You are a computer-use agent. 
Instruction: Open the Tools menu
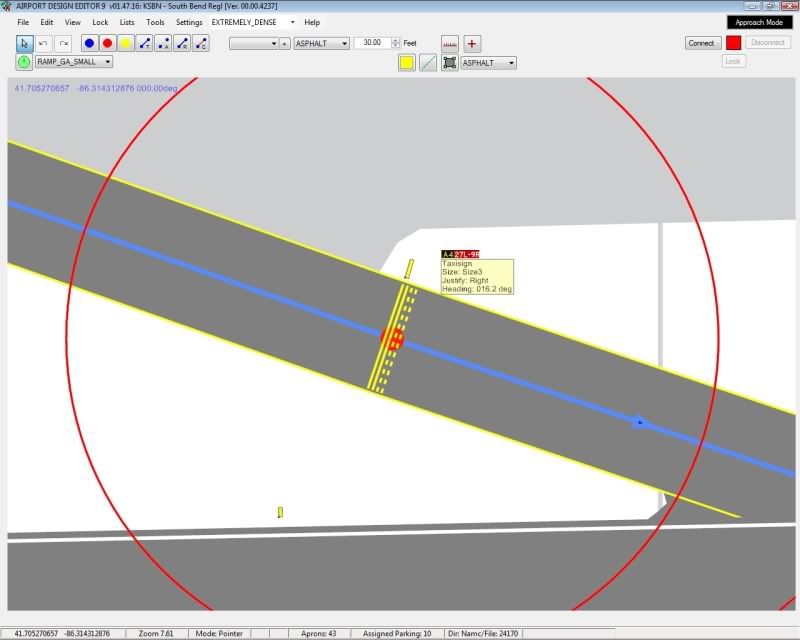(155, 22)
